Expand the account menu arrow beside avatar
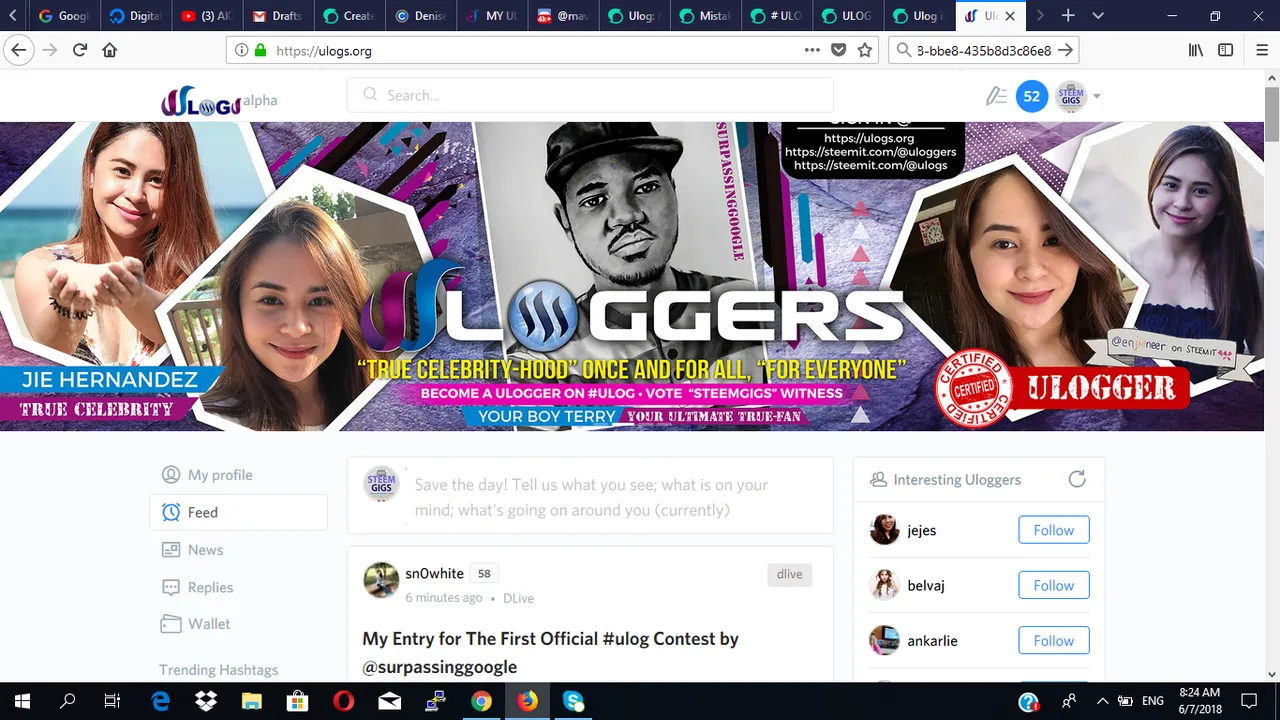Image resolution: width=1280 pixels, height=720 pixels. [1097, 97]
